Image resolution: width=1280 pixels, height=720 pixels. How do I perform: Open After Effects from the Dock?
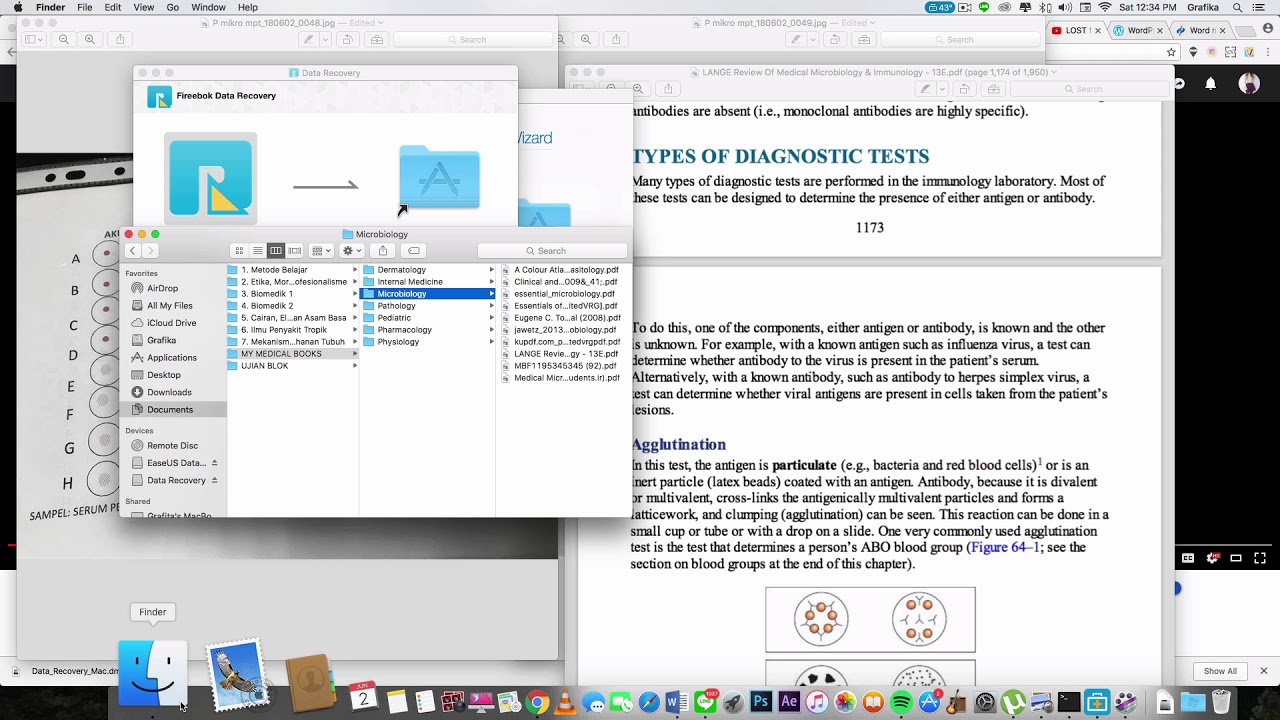(789, 703)
